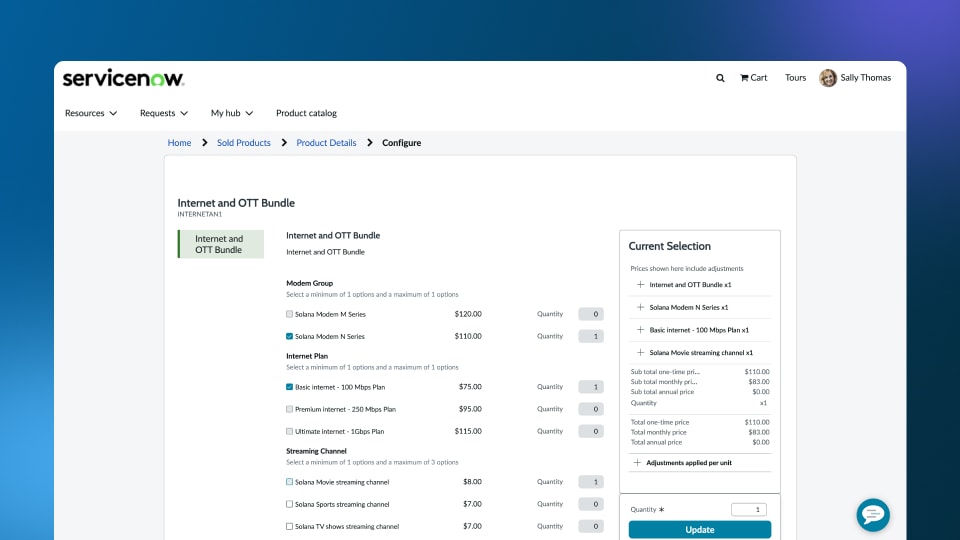Click the bundle Quantity input in Current Selection
This screenshot has height=540, width=960.
749,509
